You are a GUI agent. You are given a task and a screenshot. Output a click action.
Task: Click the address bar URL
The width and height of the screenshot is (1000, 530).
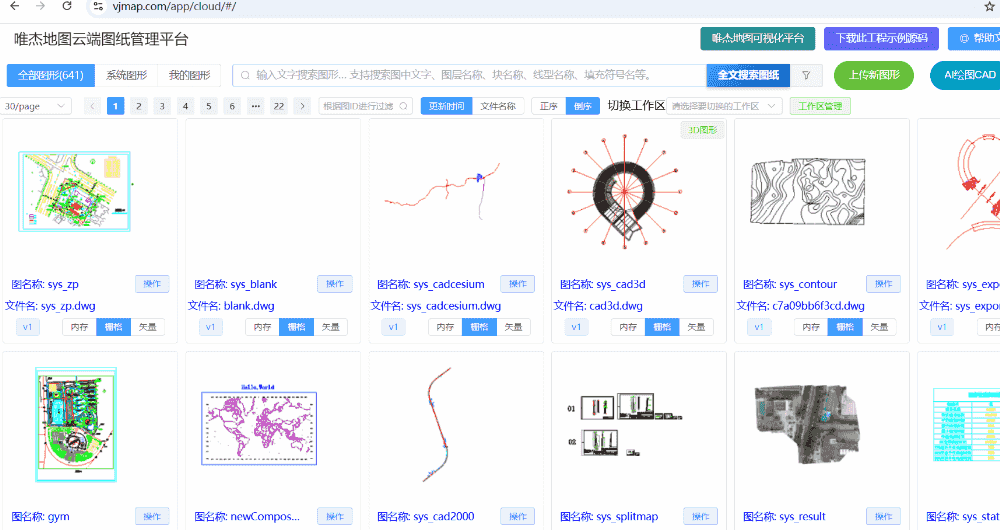[174, 6]
